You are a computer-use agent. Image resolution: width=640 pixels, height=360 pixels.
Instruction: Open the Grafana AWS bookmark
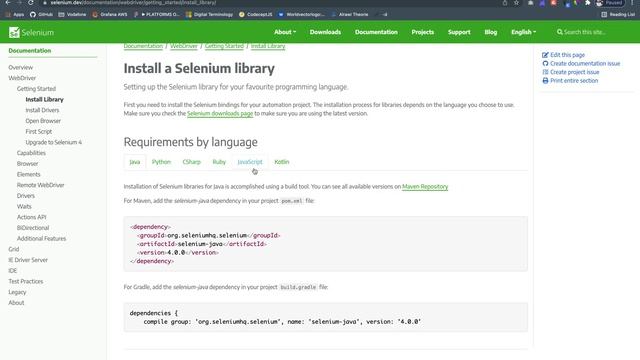click(x=110, y=14)
